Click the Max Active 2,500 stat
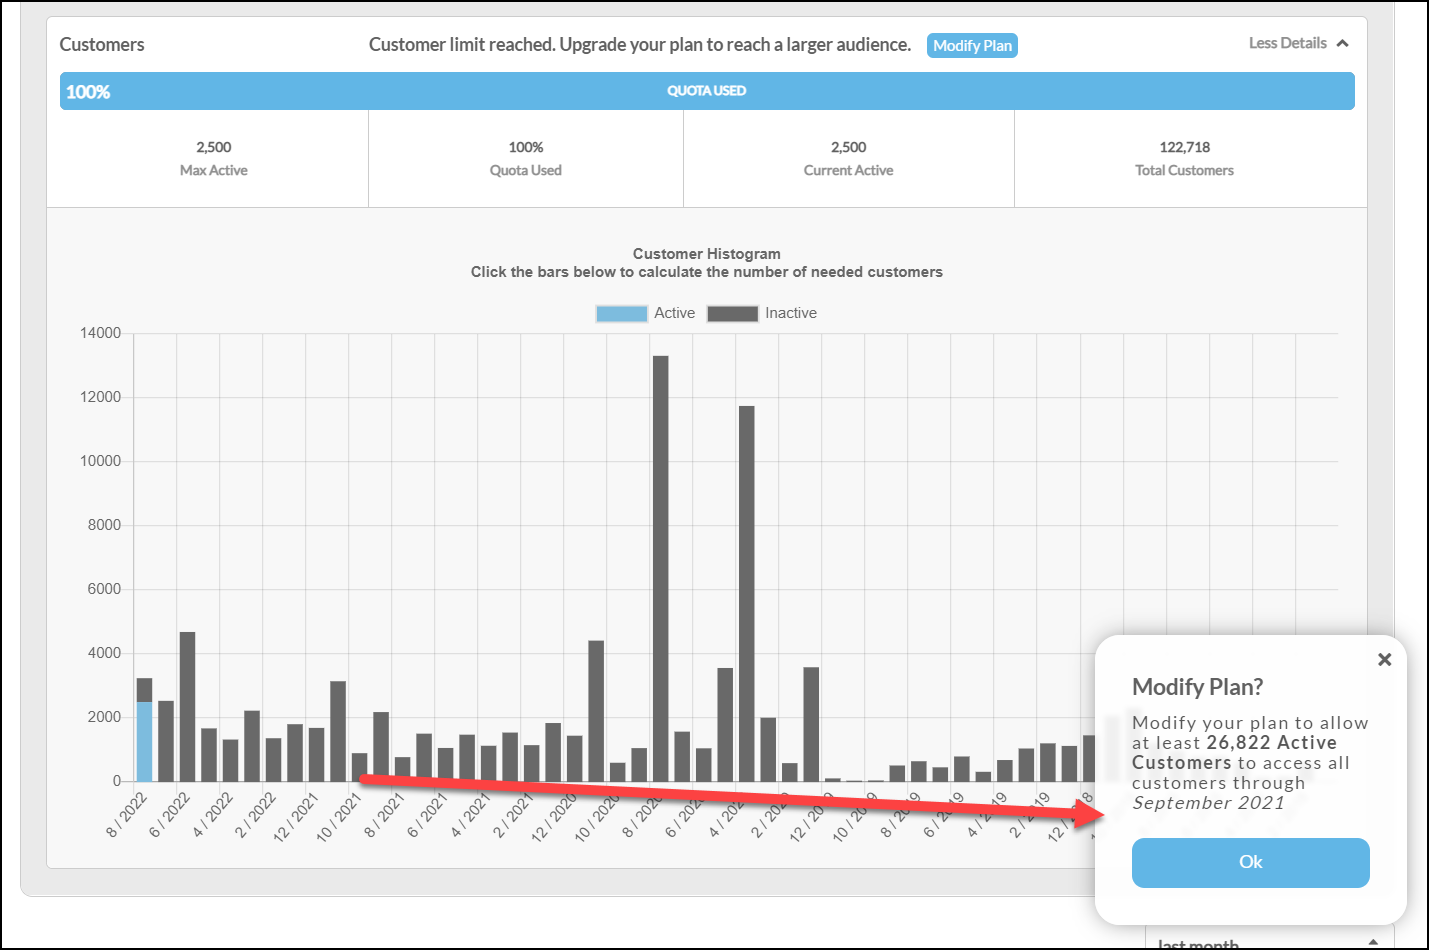The image size is (1429, 950). point(213,158)
